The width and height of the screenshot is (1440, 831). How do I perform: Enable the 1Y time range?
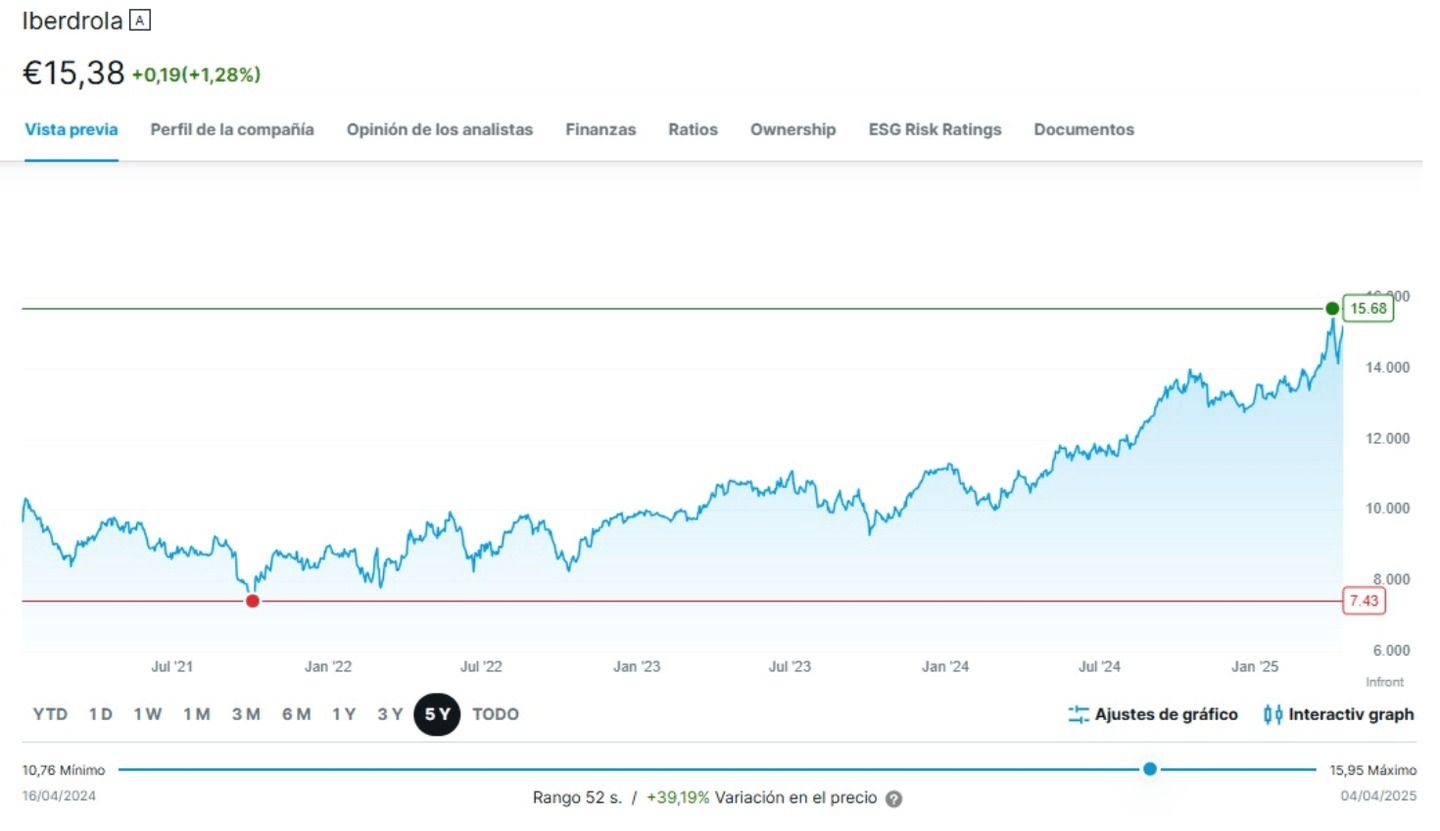343,714
